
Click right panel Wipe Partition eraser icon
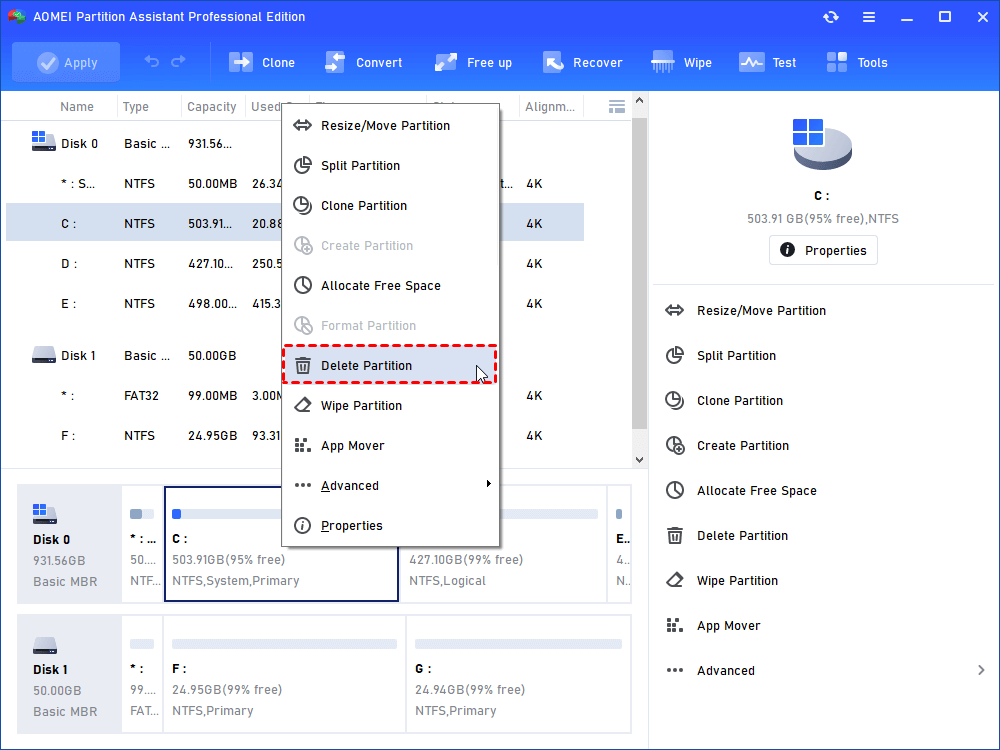pyautogui.click(x=675, y=580)
